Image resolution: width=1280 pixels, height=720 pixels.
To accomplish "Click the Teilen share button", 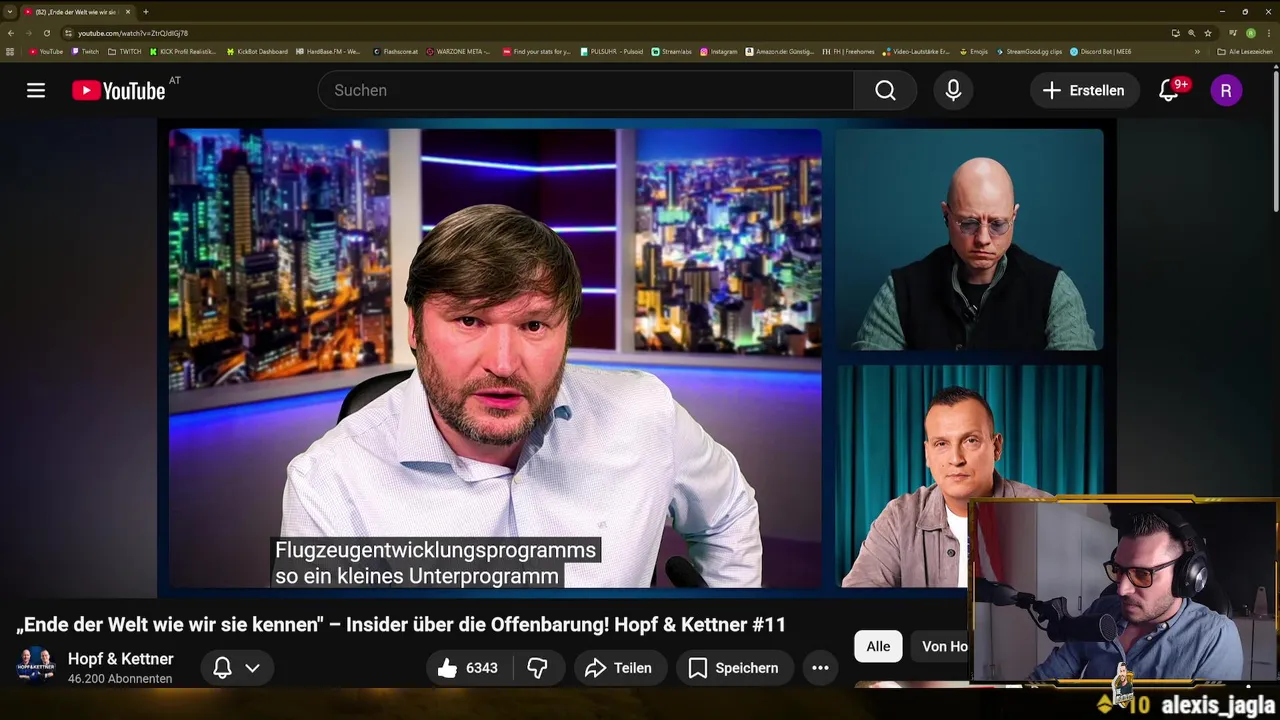I will pos(618,668).
